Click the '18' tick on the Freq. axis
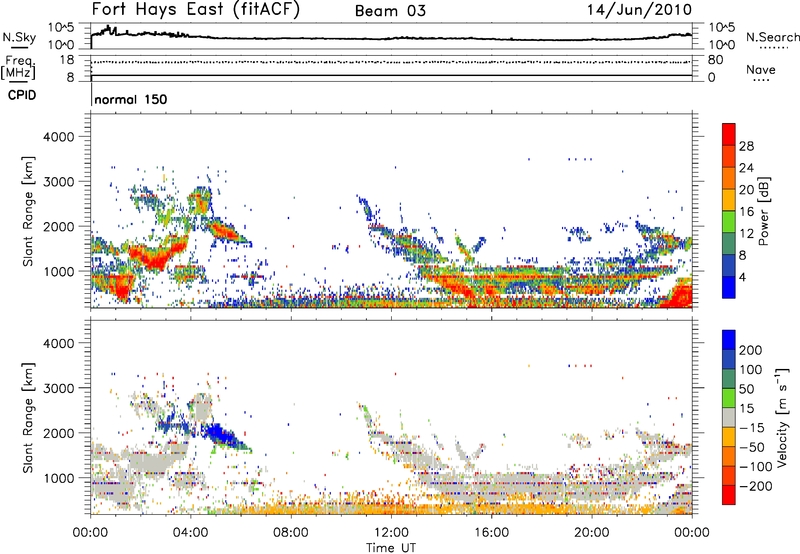800x554 pixels. pos(67,60)
